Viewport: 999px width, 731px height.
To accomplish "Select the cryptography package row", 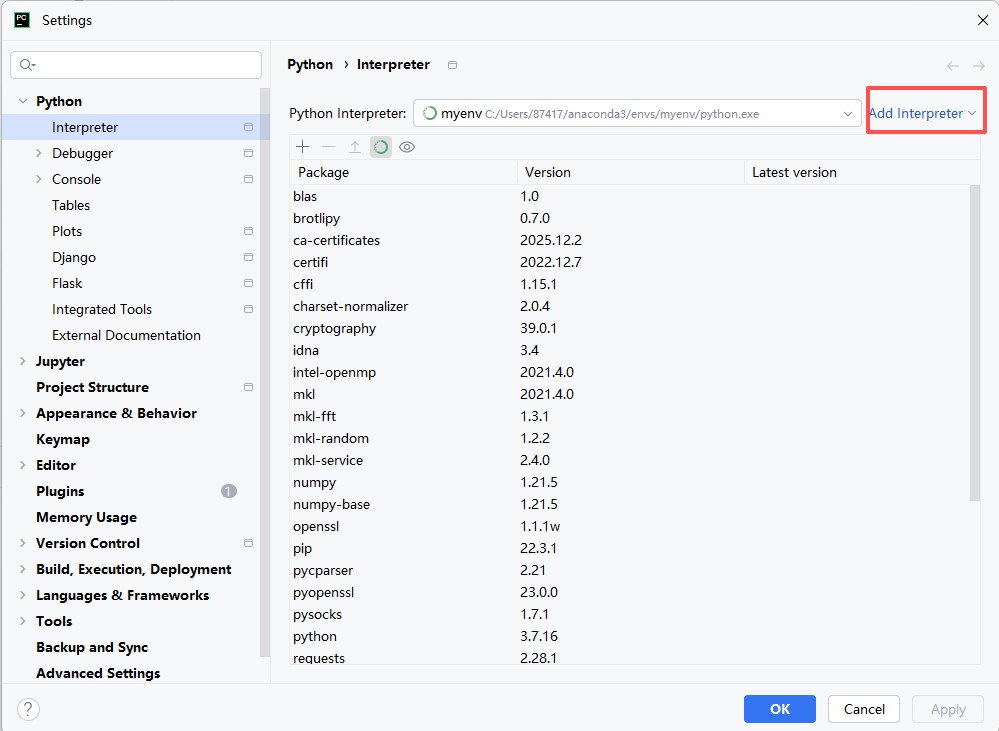I will 629,328.
